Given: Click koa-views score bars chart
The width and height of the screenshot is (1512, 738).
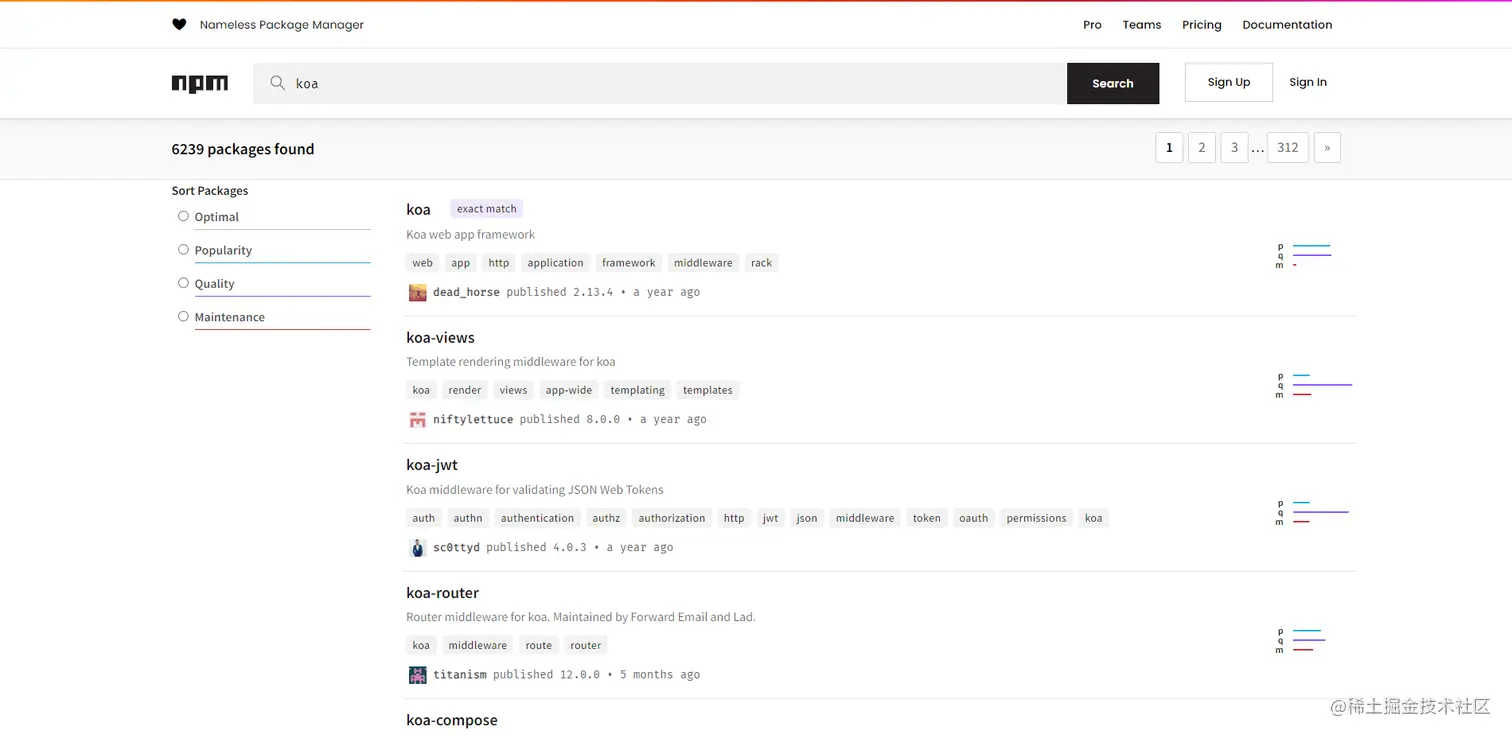Looking at the screenshot, I should click(x=1314, y=385).
